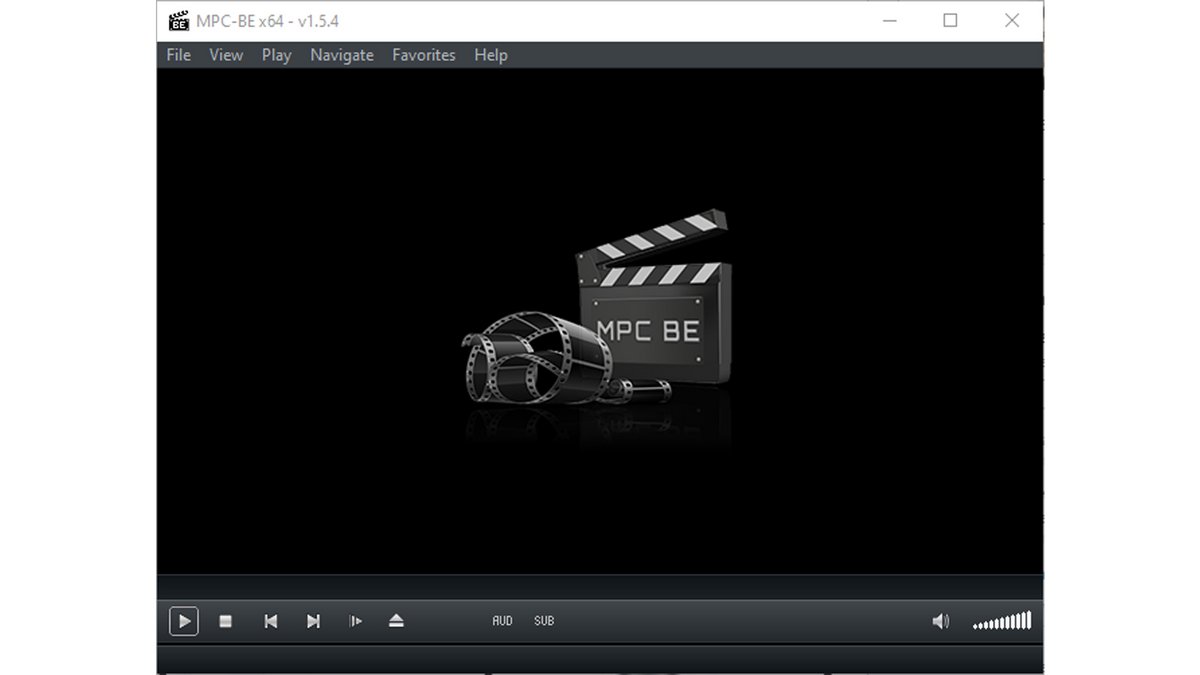Toggle subtitles with the SUB button
Viewport: 1200px width, 675px height.
click(x=543, y=621)
